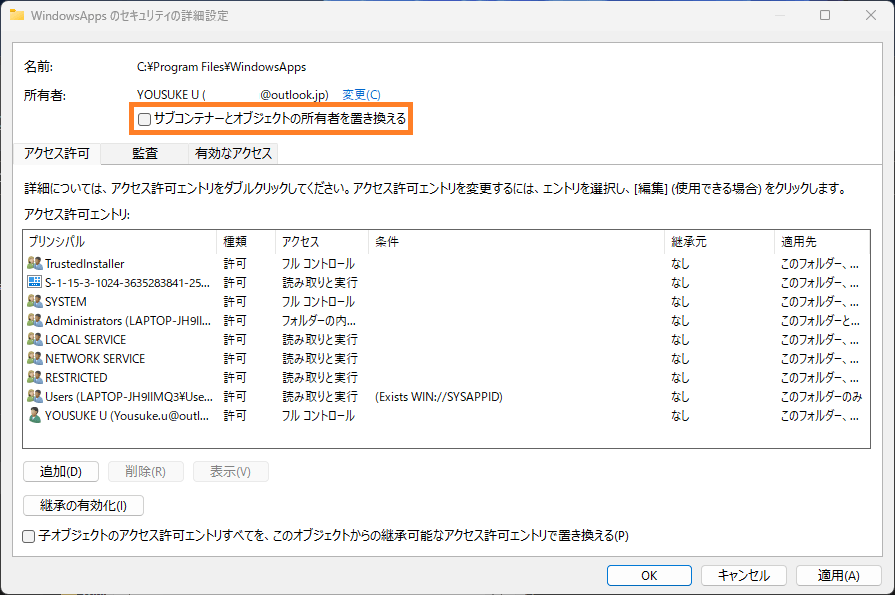895x595 pixels.
Task: Click the Administrators row group icon
Action: coord(35,320)
